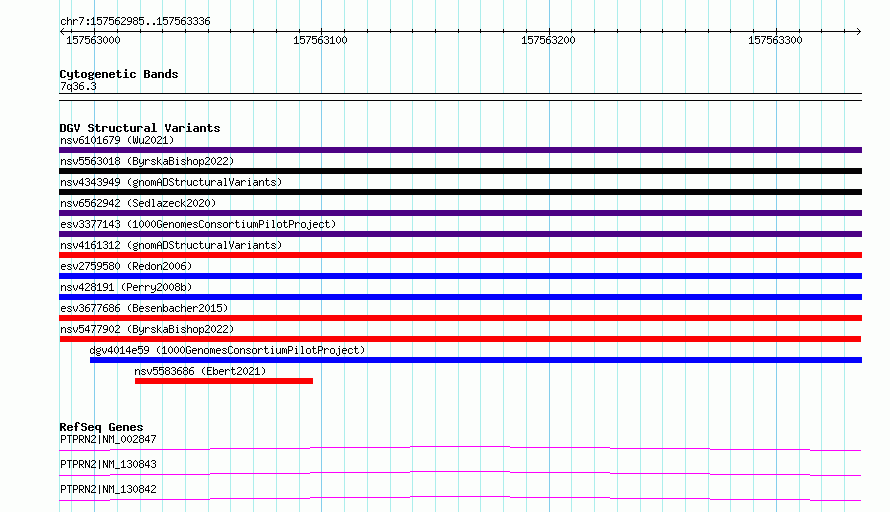
Task: Select the esv3377143 purple variant bar
Action: coord(460,234)
